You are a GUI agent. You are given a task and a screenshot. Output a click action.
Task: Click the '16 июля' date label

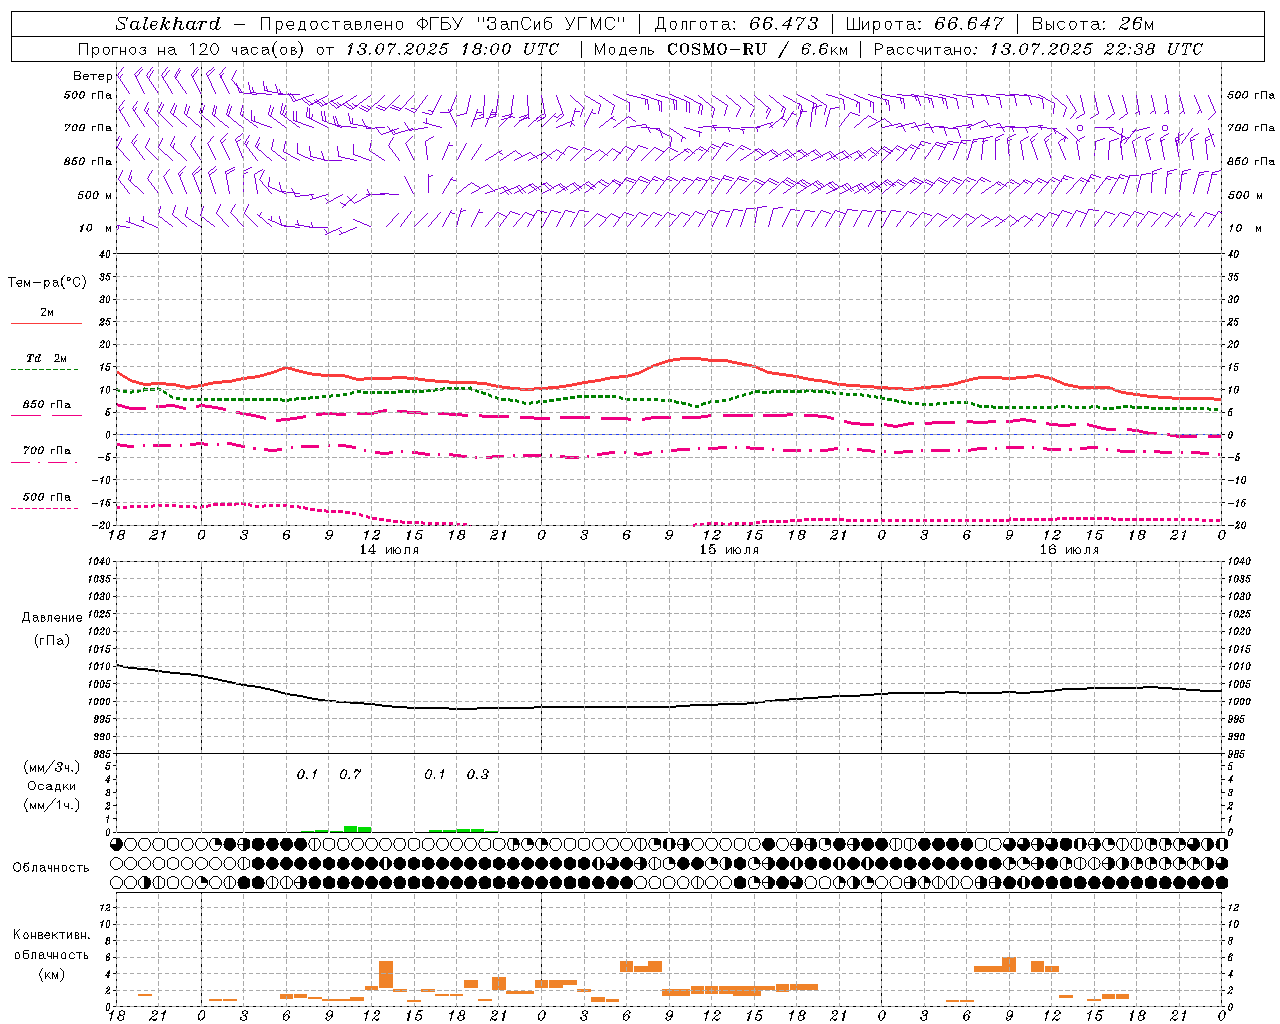[1069, 550]
